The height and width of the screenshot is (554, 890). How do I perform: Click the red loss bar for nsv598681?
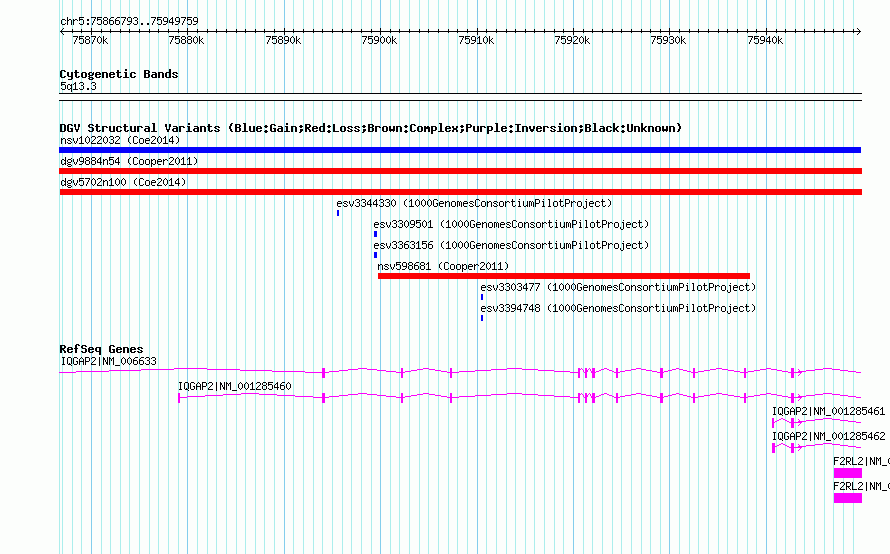point(564,276)
